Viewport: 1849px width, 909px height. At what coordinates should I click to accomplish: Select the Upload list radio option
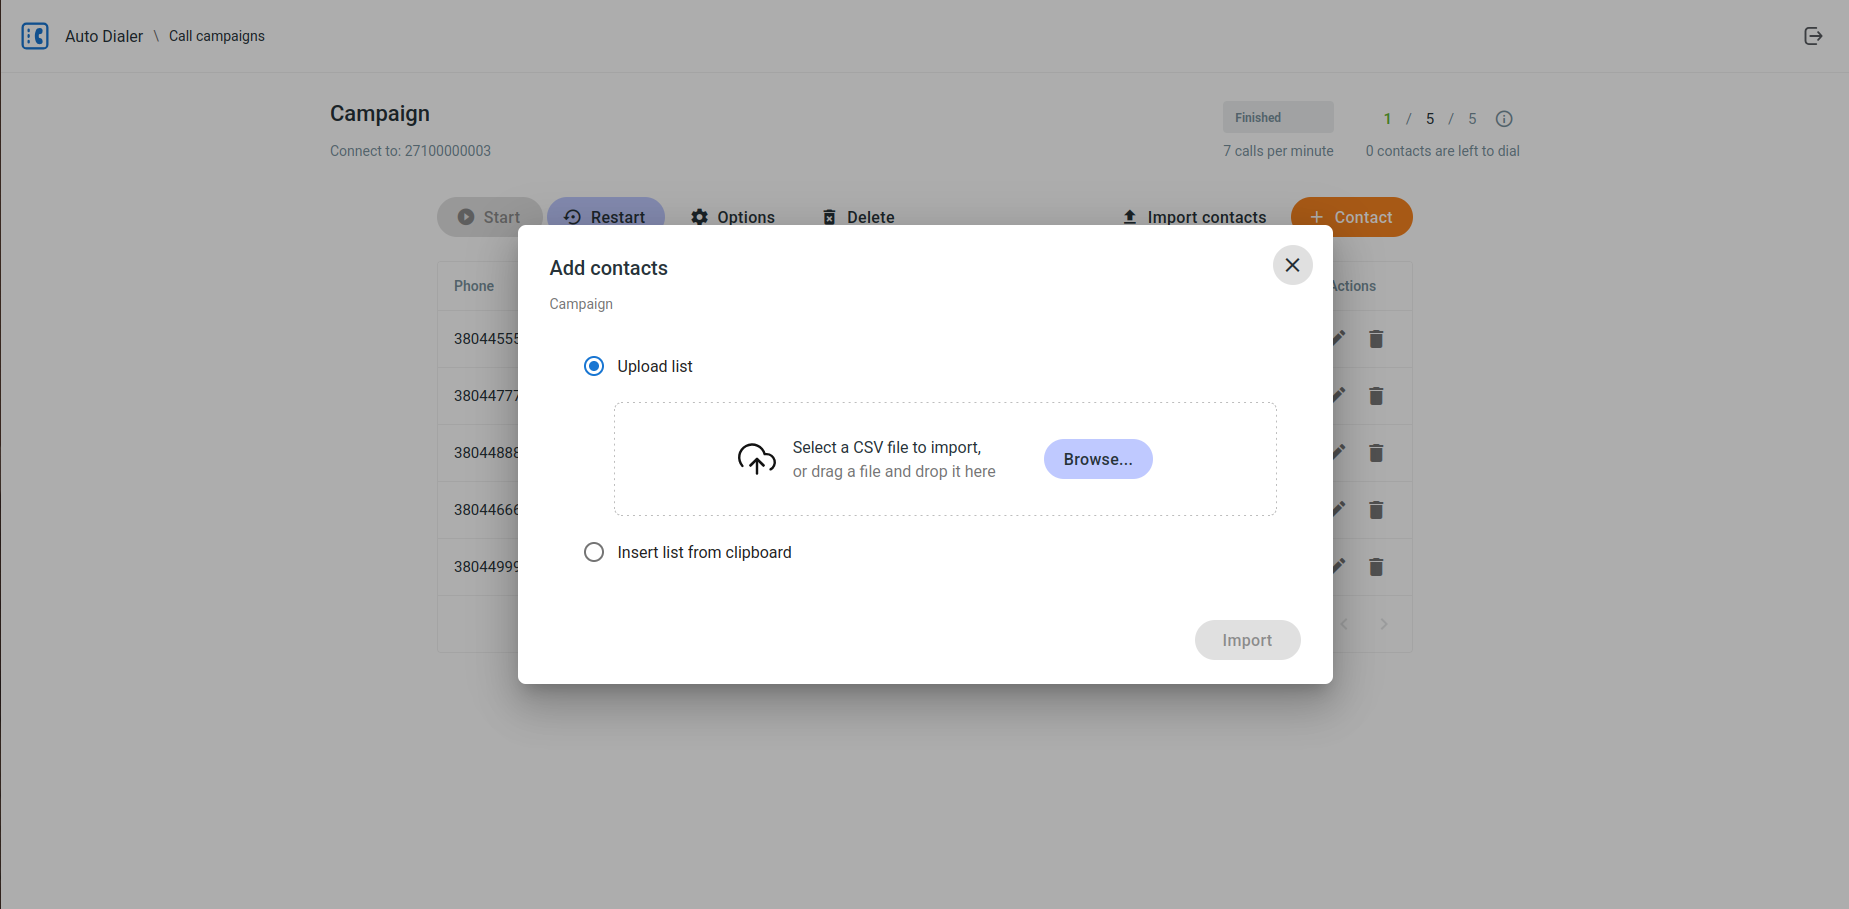point(594,366)
